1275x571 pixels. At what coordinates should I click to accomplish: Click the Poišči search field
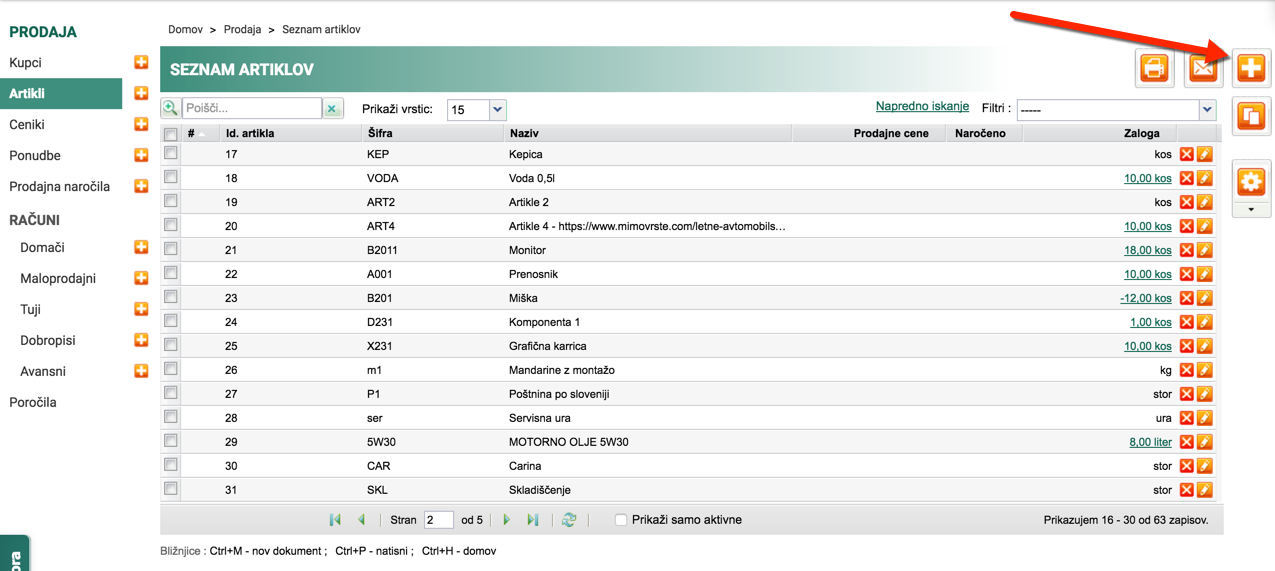(251, 108)
